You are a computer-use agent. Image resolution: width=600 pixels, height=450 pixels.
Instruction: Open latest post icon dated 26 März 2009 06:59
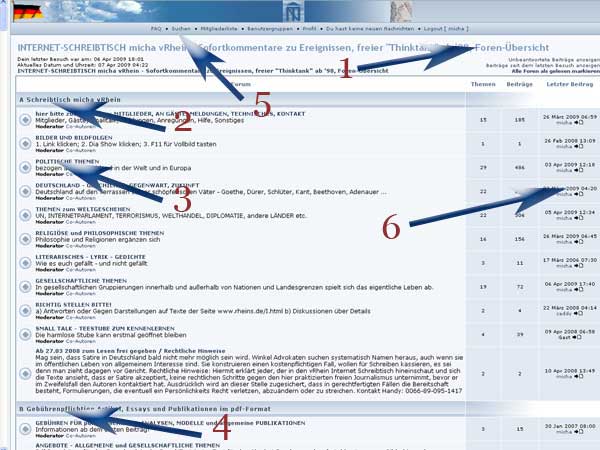click(579, 123)
